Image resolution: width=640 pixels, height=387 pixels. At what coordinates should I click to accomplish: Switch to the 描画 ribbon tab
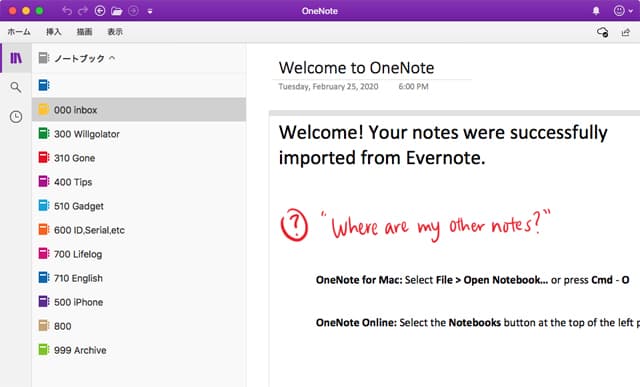[x=84, y=32]
